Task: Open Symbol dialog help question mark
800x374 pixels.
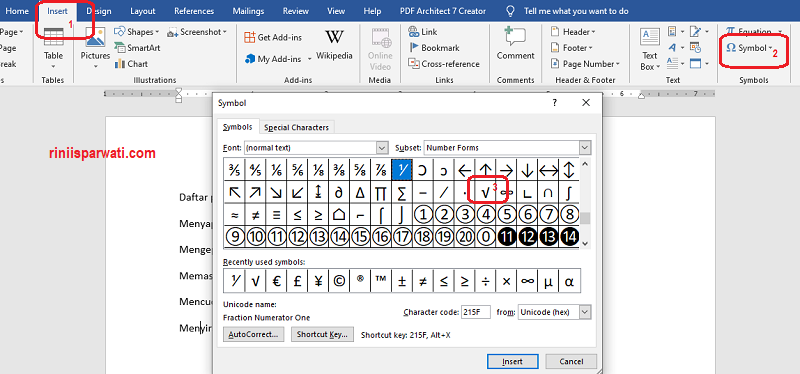Action: [555, 103]
